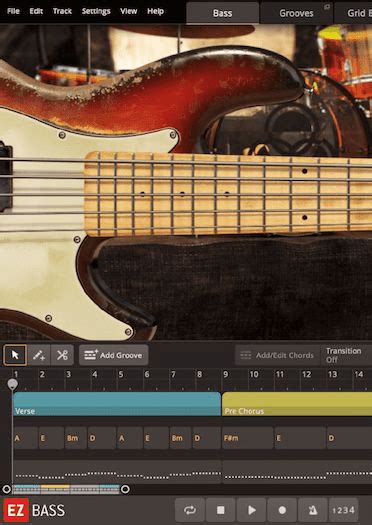Open the Help menu
The image size is (372, 525).
pos(156,11)
